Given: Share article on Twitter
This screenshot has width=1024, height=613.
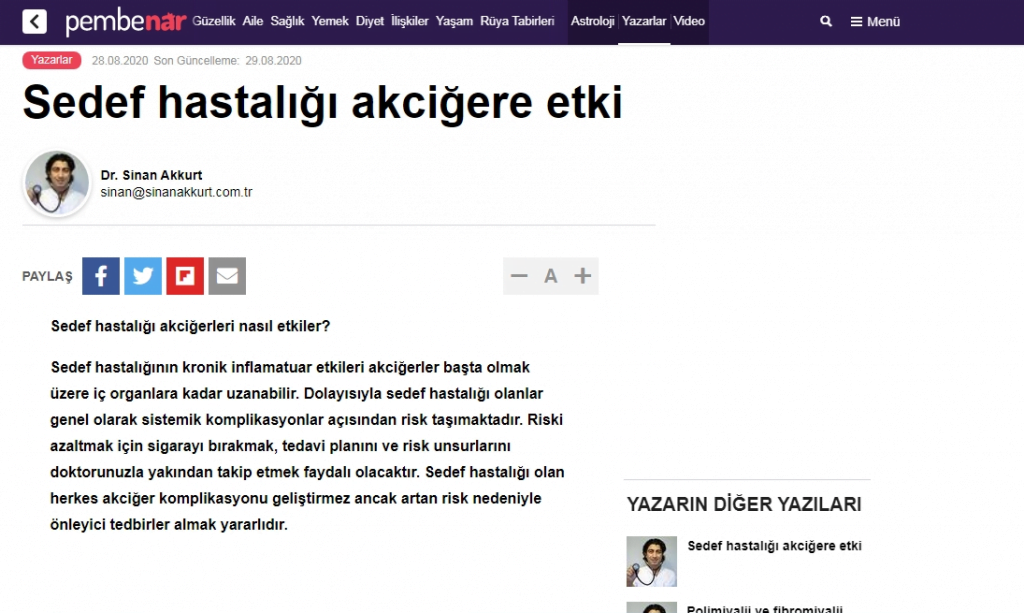Looking at the screenshot, I should click(x=143, y=276).
